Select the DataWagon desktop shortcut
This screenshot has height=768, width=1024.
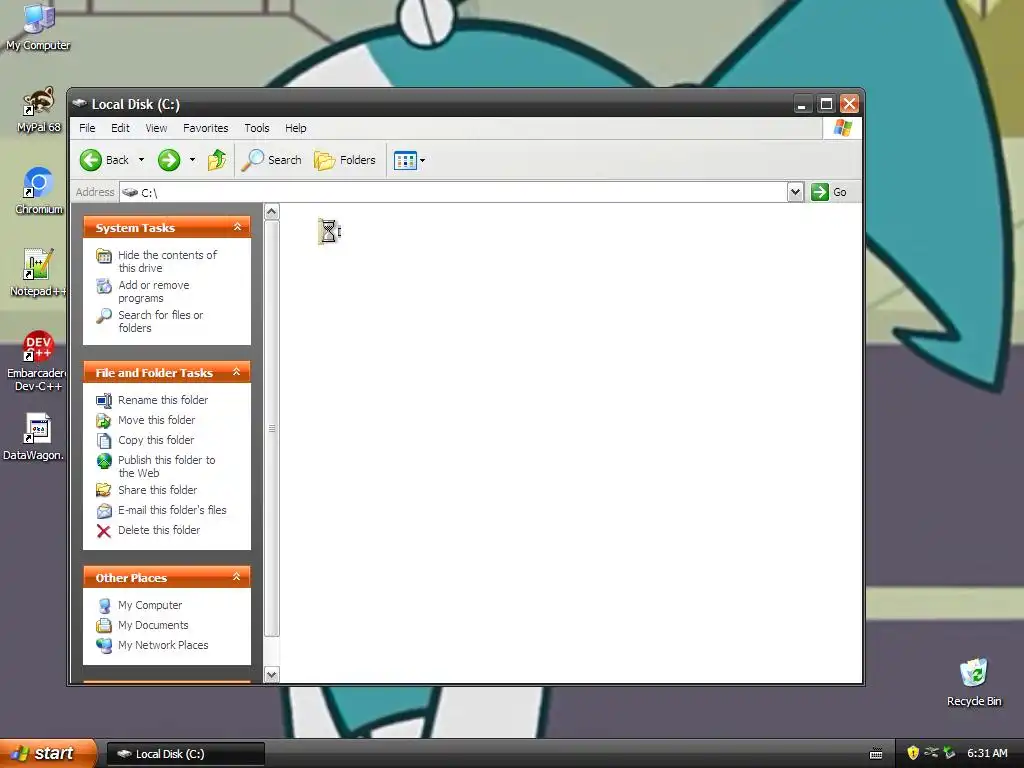click(36, 436)
